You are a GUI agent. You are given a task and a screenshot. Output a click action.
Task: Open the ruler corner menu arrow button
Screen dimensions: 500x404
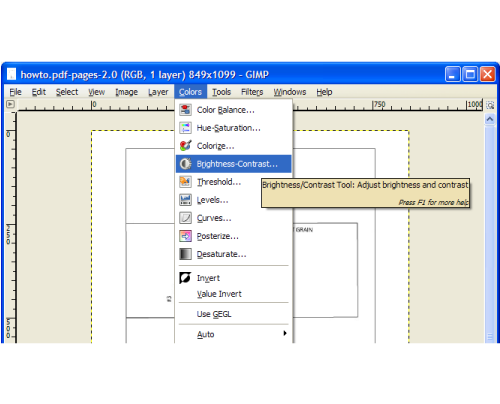(10, 104)
